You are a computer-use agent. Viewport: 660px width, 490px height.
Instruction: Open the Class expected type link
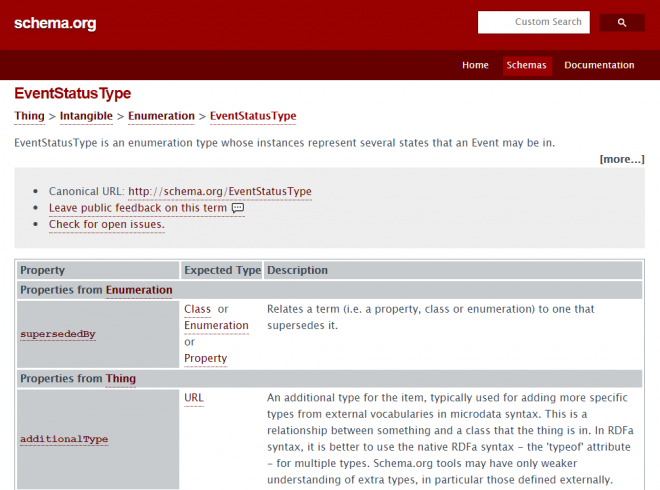click(197, 309)
